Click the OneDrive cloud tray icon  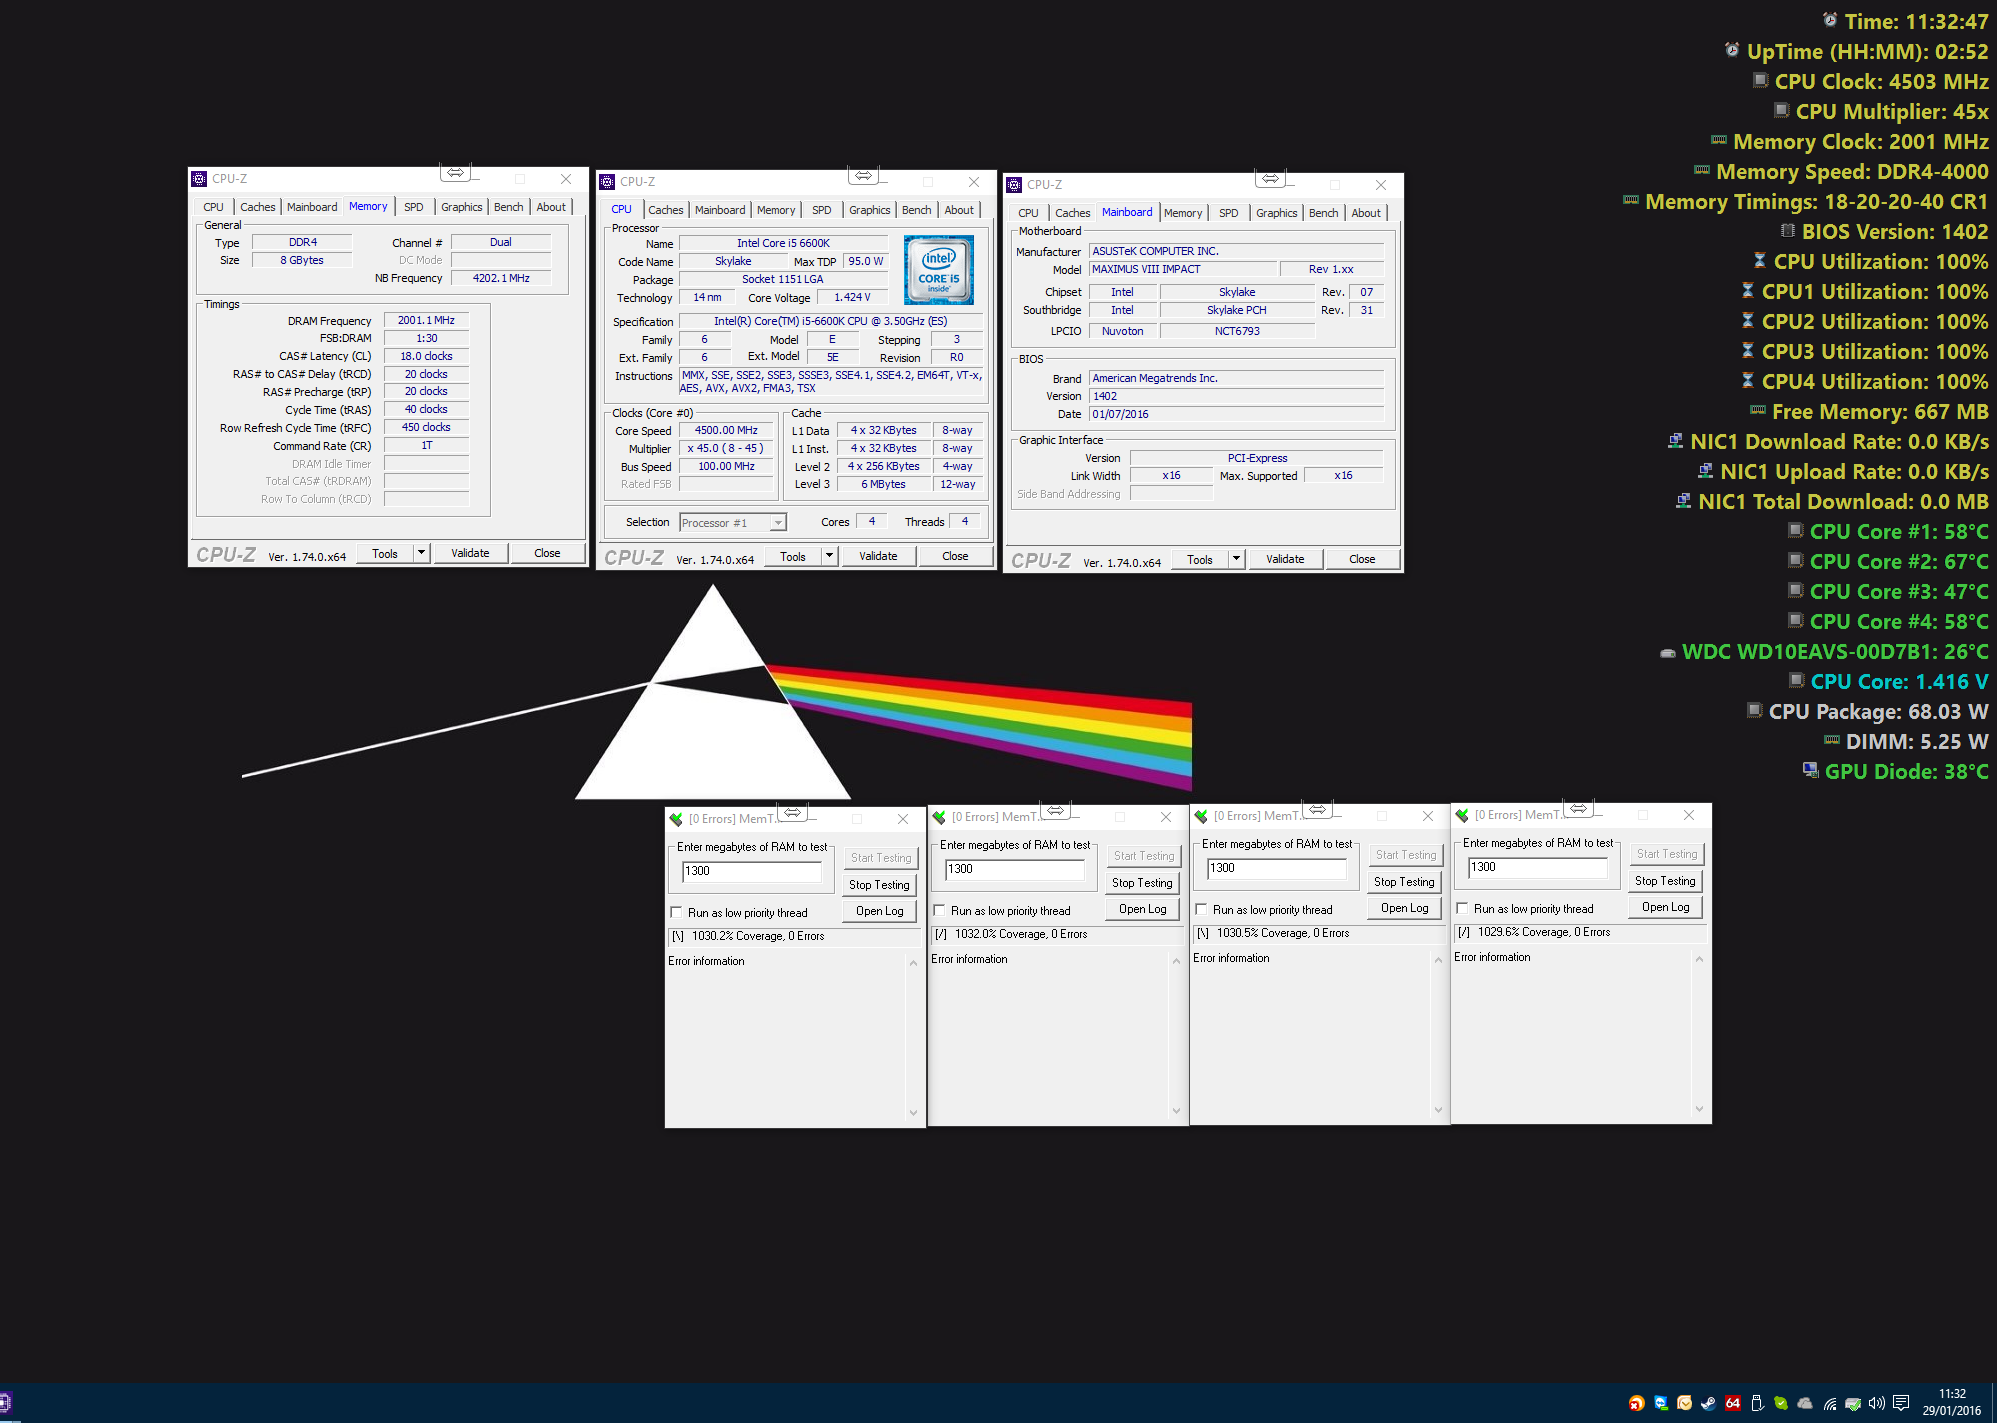pyautogui.click(x=1805, y=1403)
